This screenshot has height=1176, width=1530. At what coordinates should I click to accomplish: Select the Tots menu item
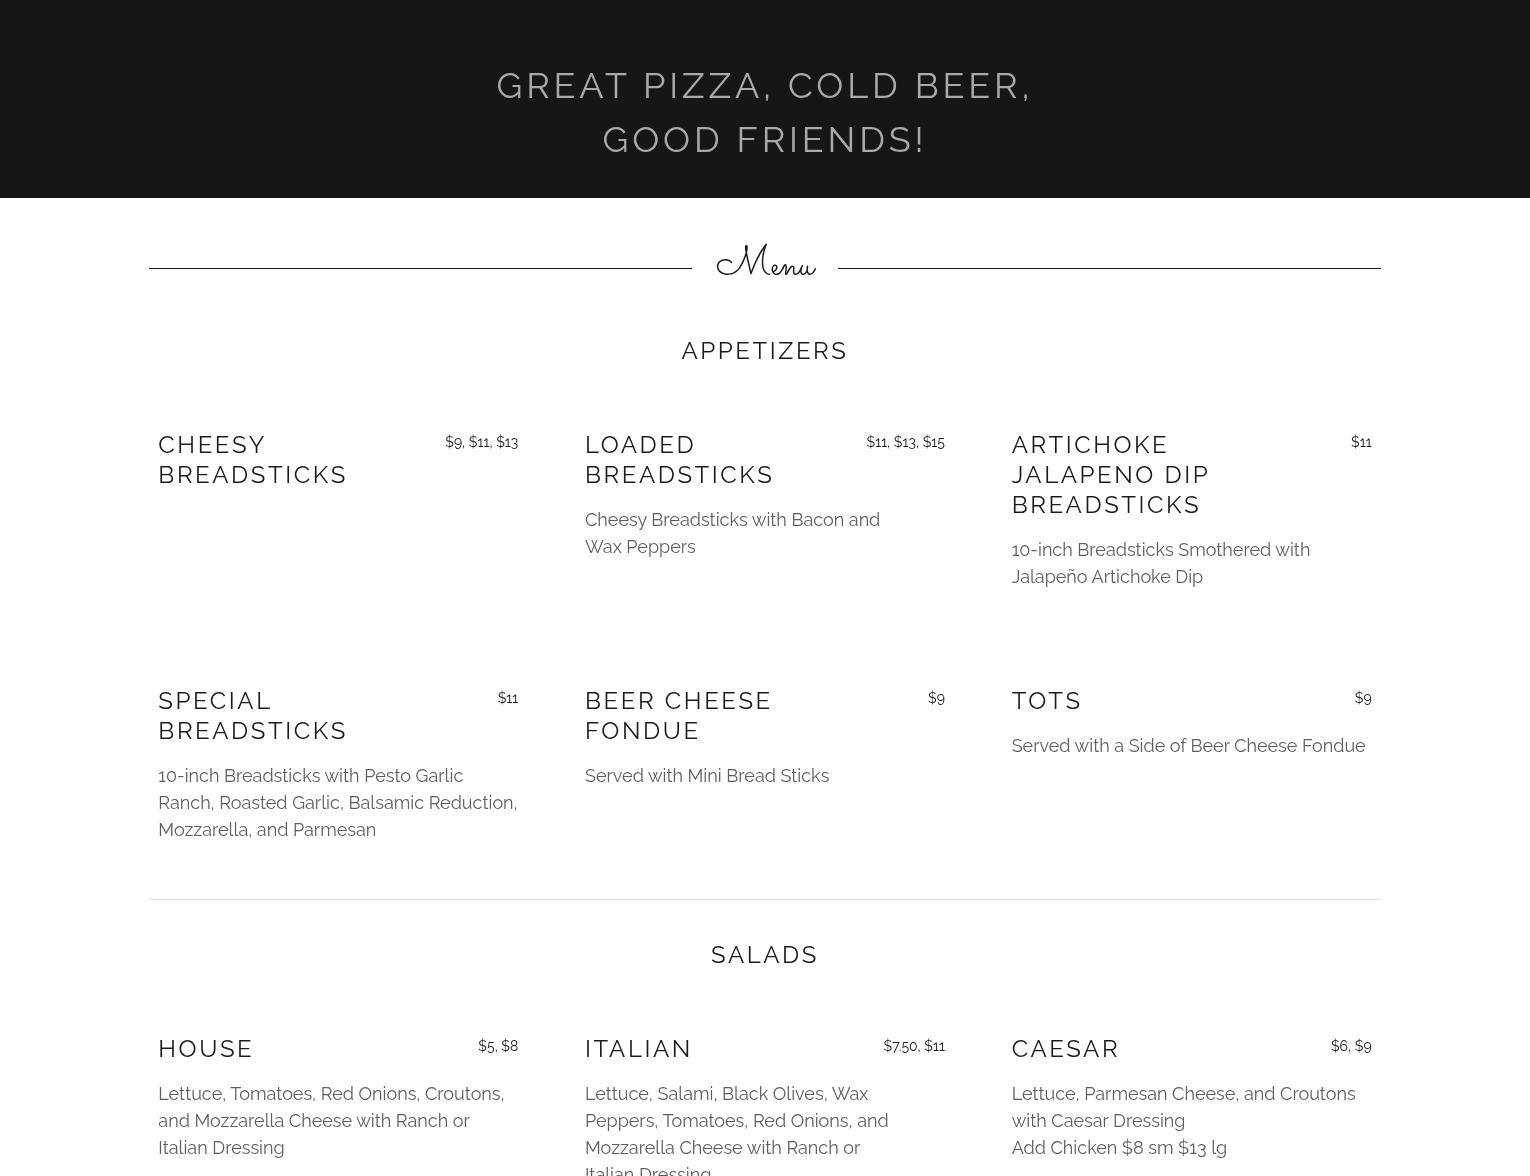coord(1046,701)
